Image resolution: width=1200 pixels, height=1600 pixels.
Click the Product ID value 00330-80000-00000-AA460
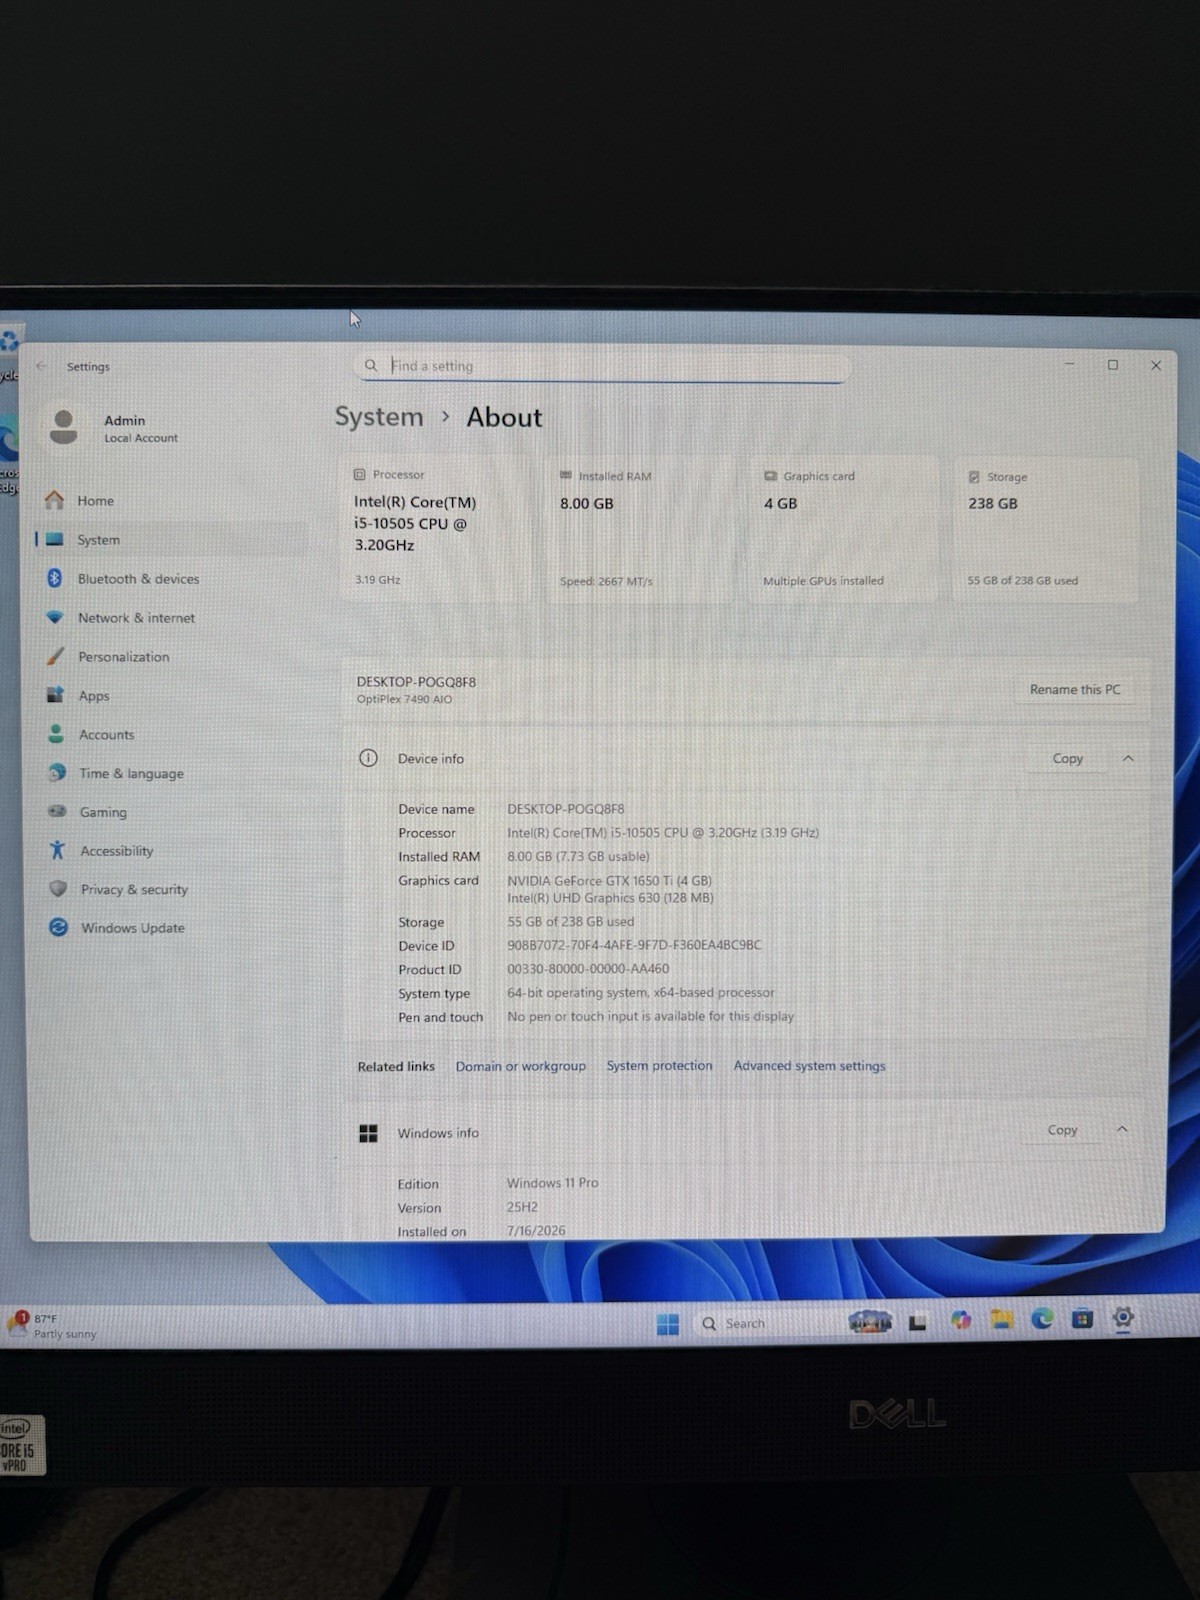point(588,969)
